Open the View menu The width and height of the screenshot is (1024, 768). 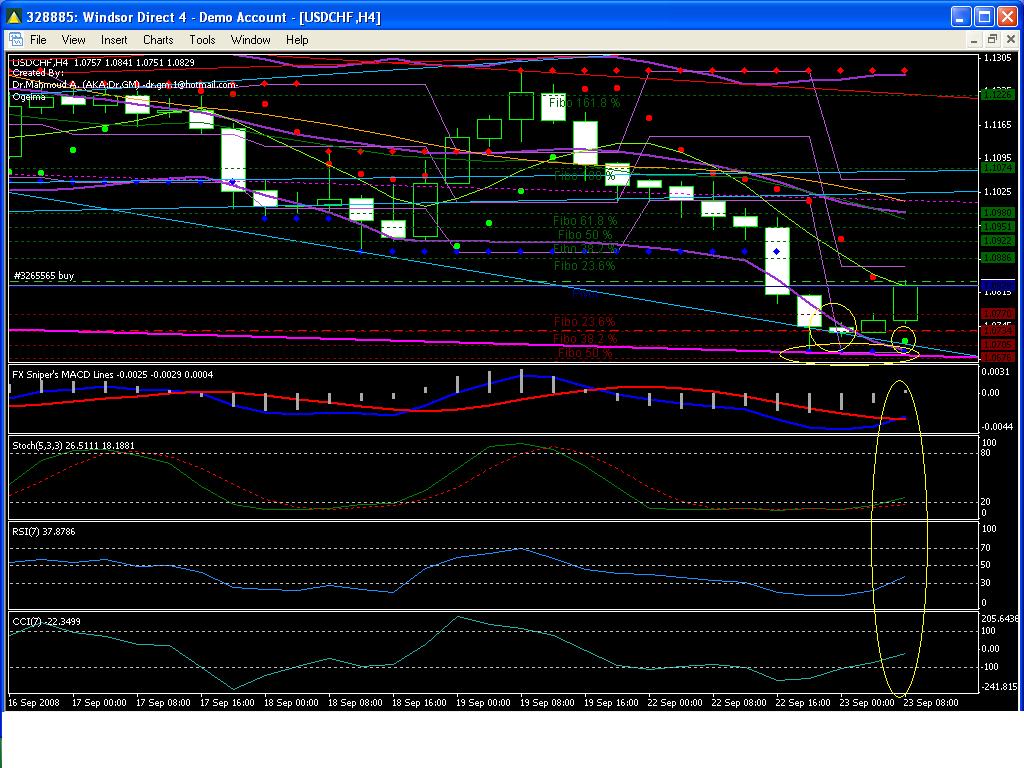74,40
